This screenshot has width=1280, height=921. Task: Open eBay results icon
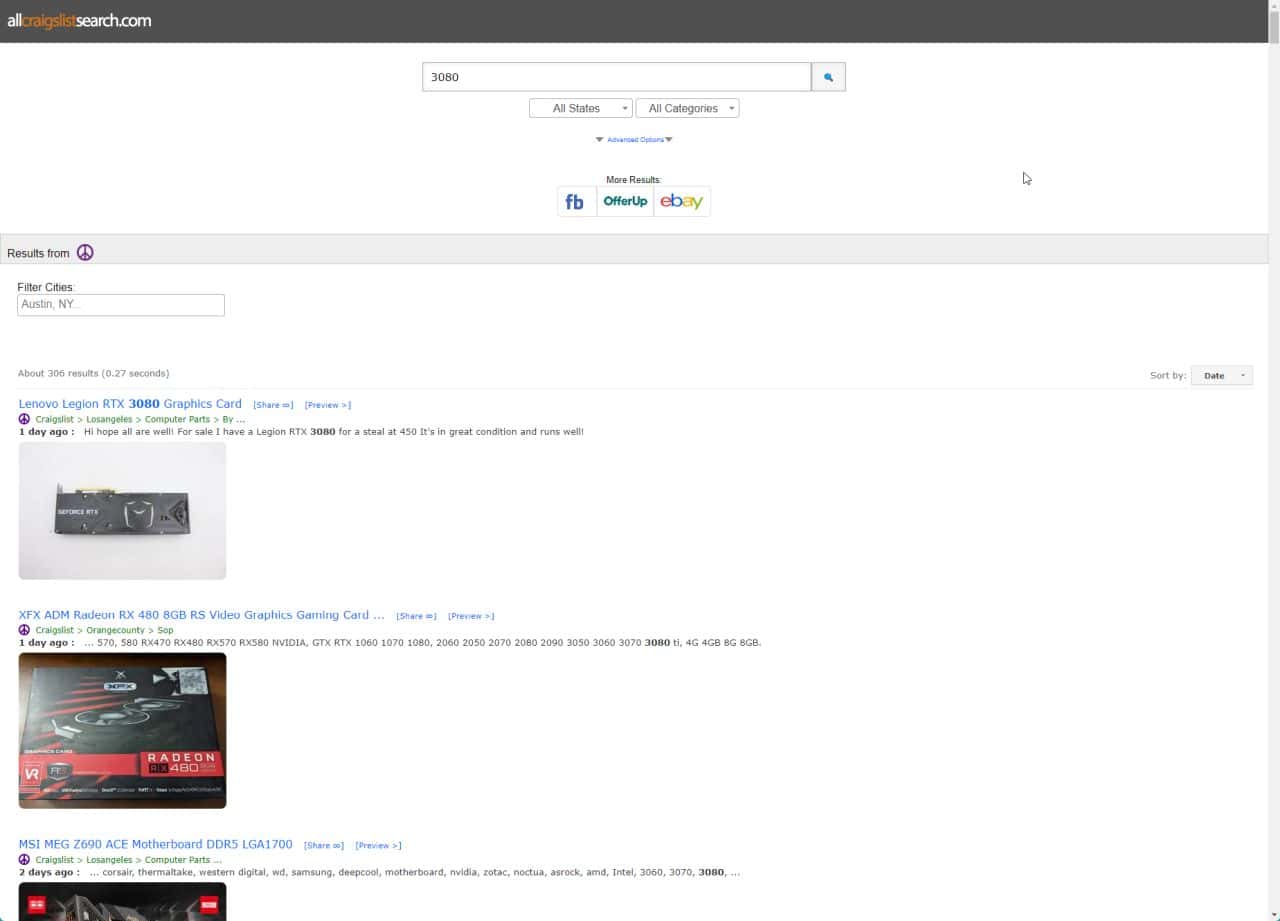pos(681,201)
